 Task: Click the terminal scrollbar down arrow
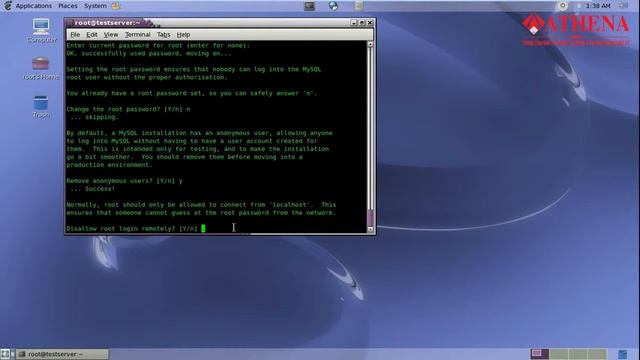[370, 229]
